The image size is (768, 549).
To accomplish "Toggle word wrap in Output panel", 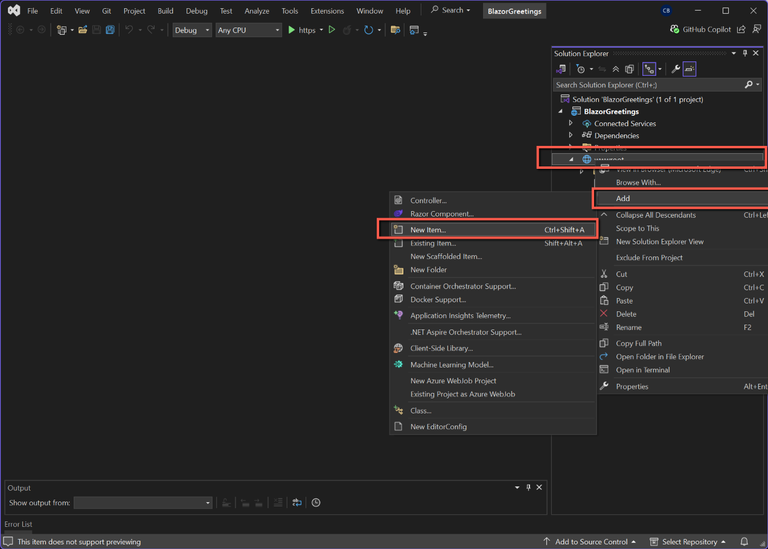I will point(296,503).
